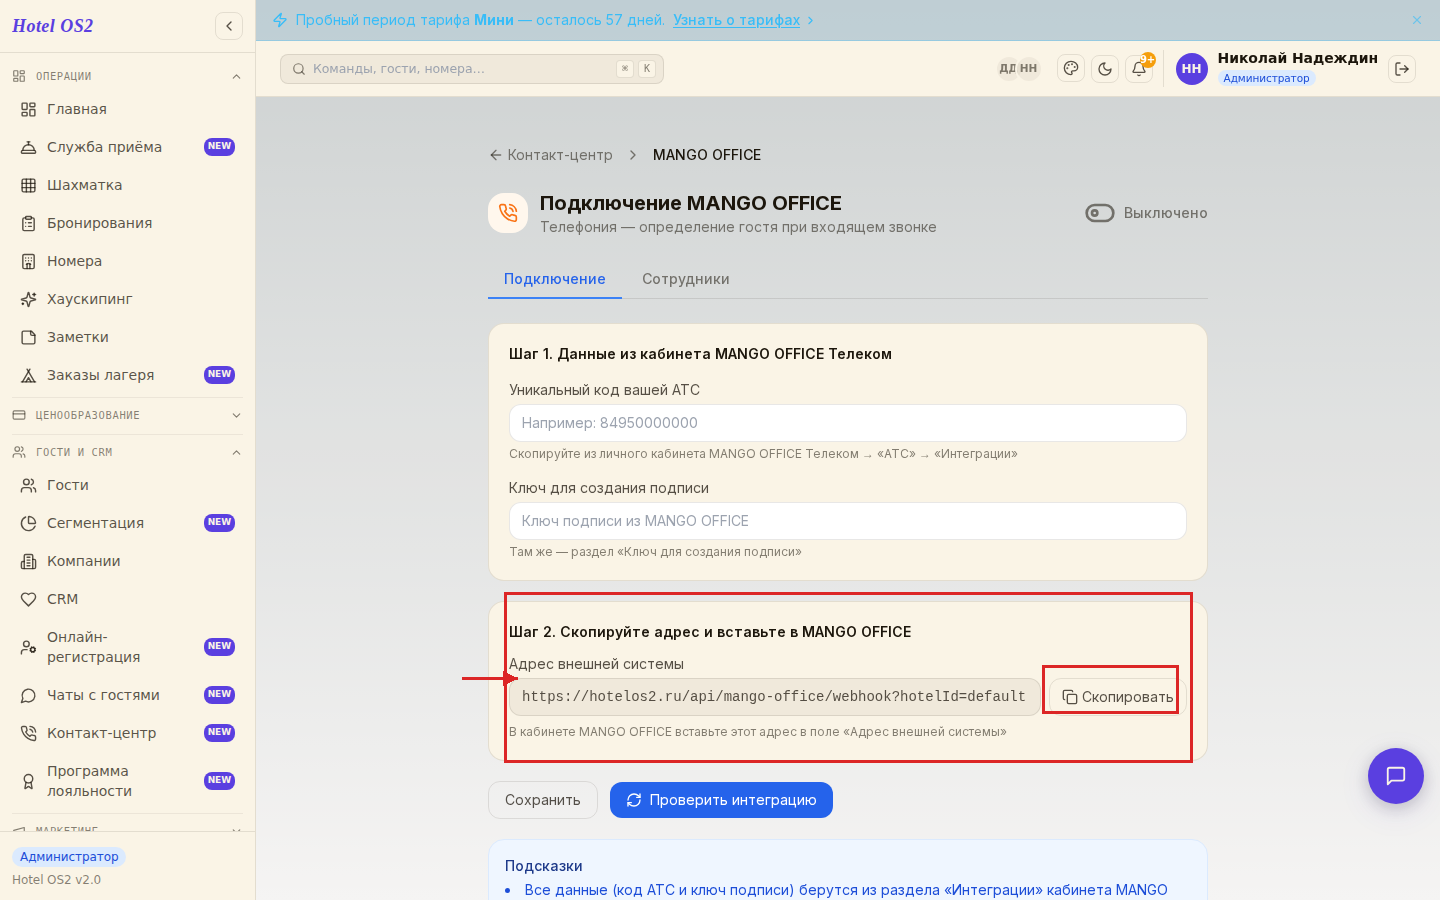Dismiss the trial period banner
This screenshot has height=900, width=1440.
point(1416,20)
